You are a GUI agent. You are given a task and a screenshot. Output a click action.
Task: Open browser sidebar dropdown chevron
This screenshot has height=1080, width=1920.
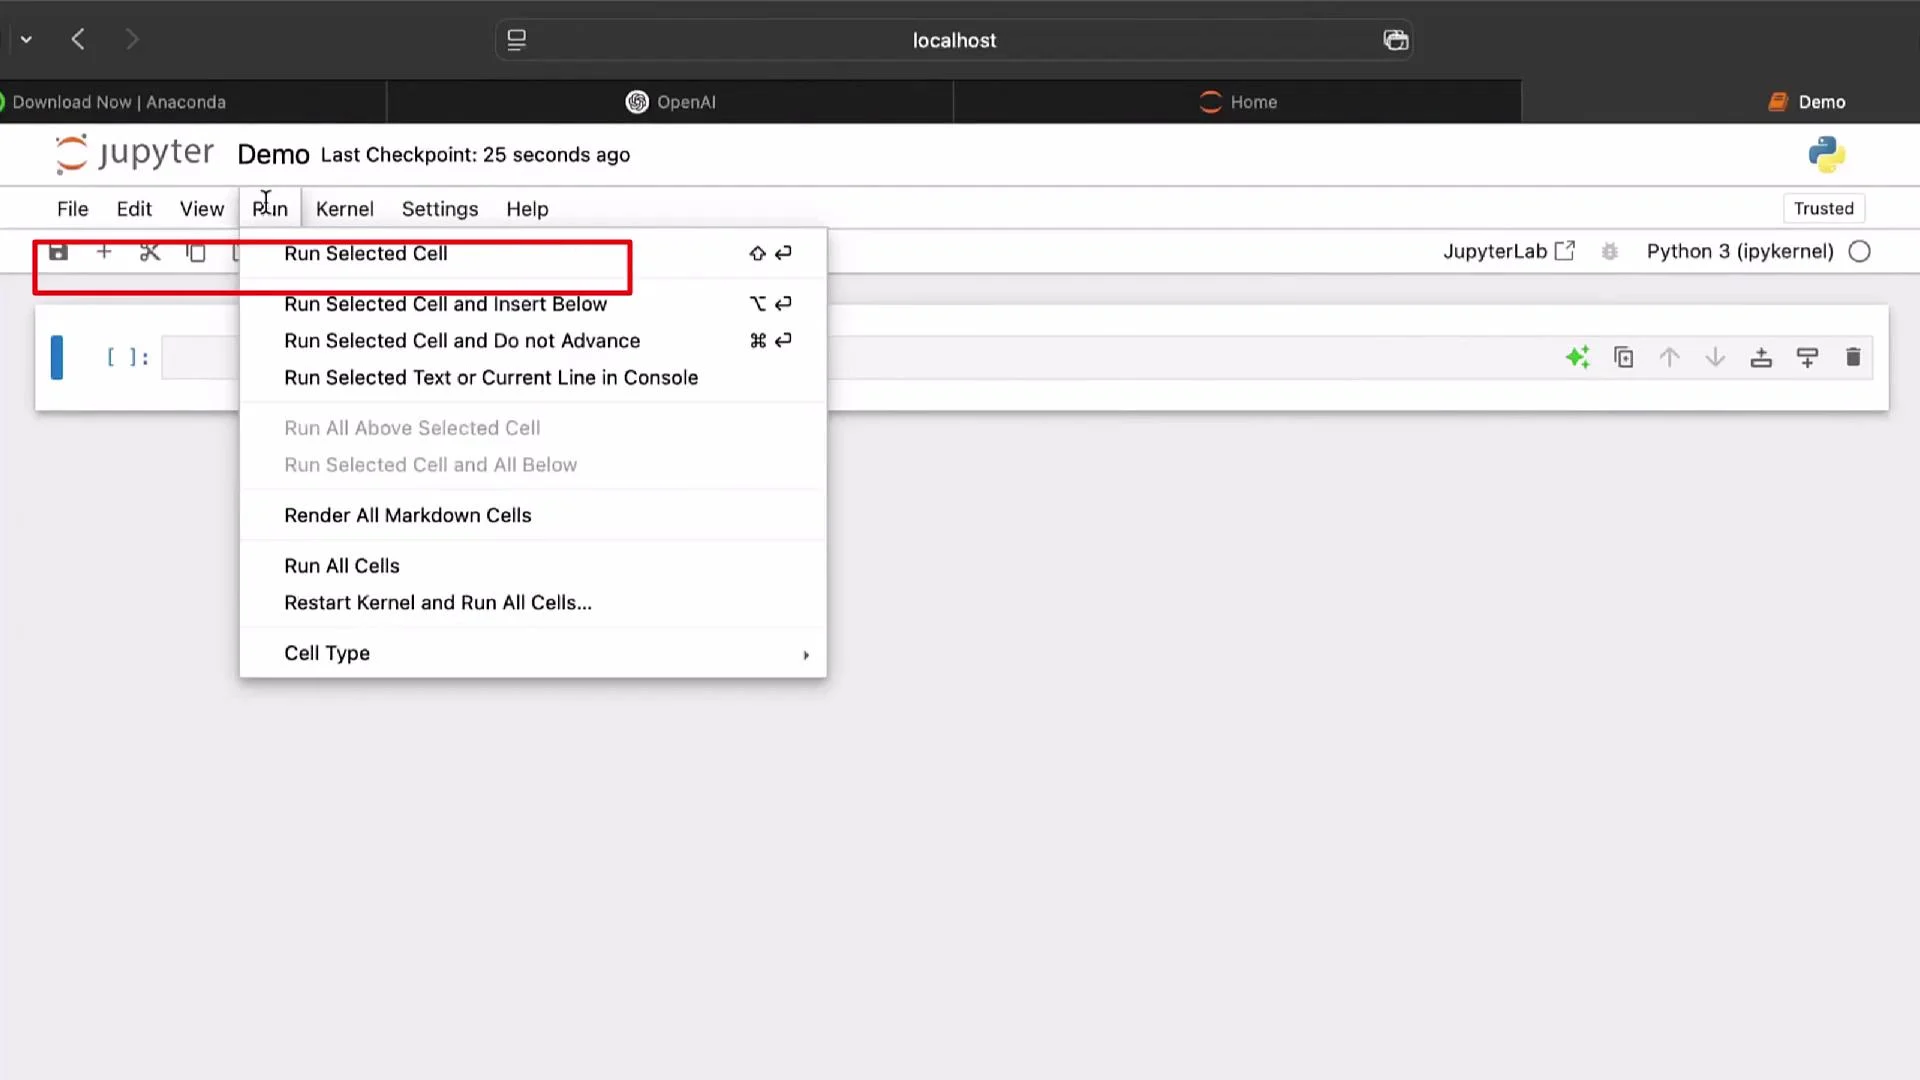click(26, 40)
